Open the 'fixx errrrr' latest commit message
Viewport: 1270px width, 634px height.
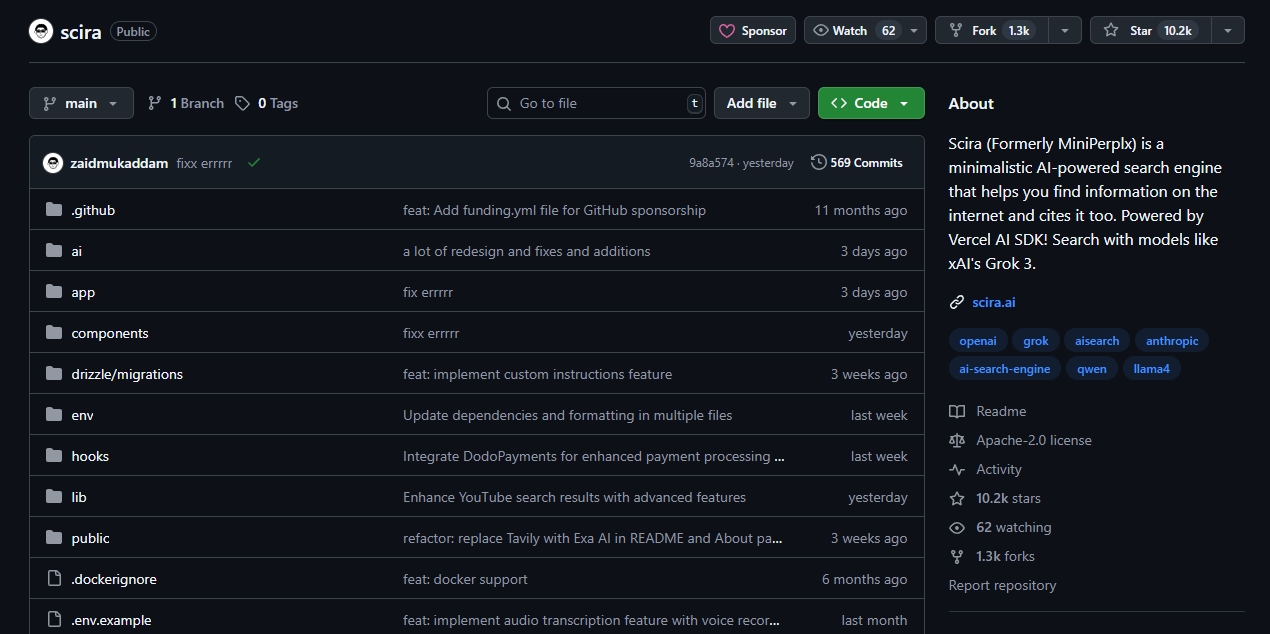point(204,163)
